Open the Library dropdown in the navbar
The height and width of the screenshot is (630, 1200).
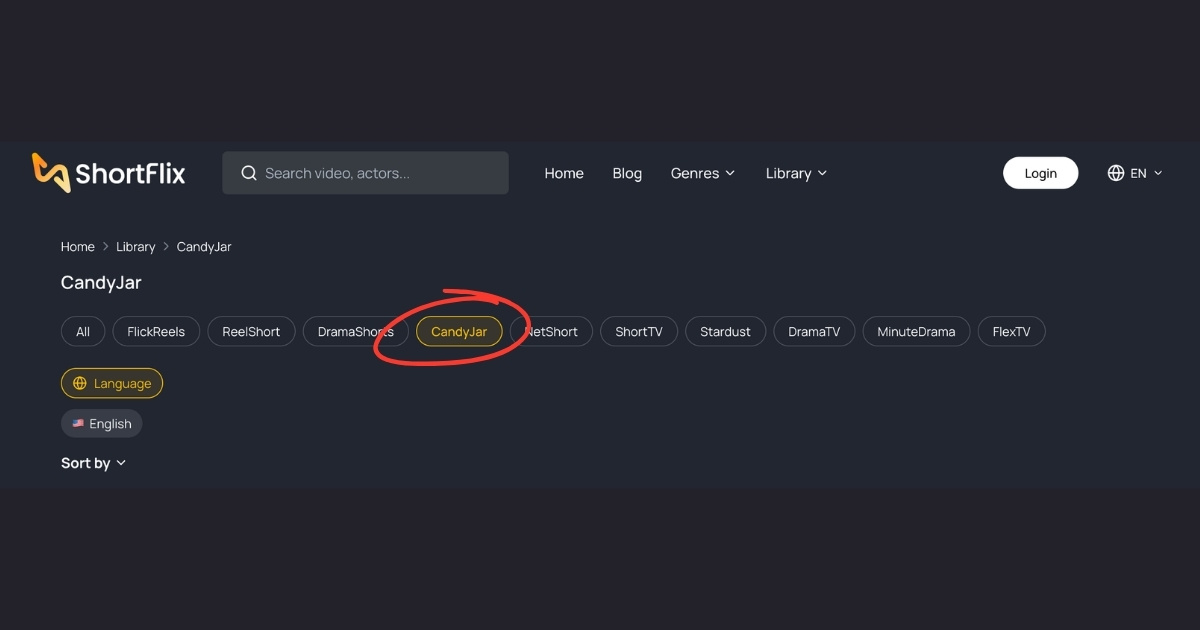tap(795, 172)
